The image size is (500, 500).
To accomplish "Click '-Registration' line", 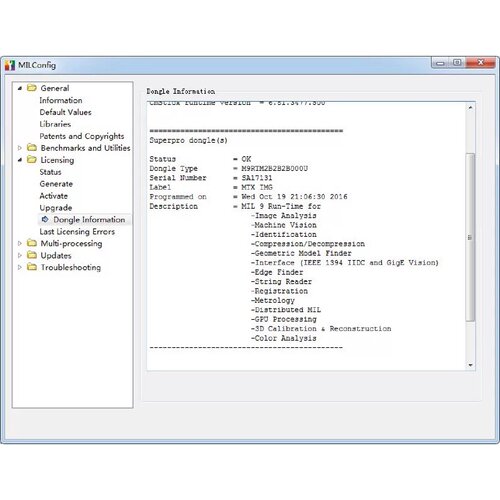I will tap(279, 291).
